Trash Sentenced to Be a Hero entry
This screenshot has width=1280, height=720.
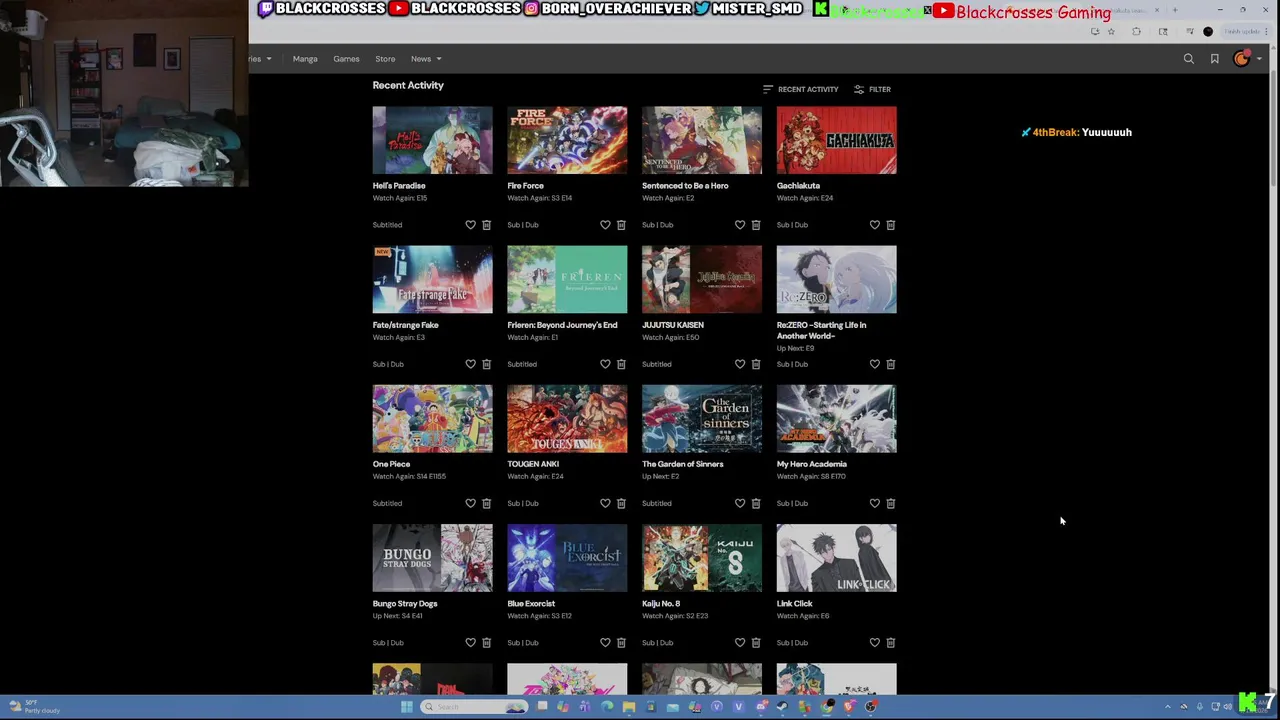[756, 225]
